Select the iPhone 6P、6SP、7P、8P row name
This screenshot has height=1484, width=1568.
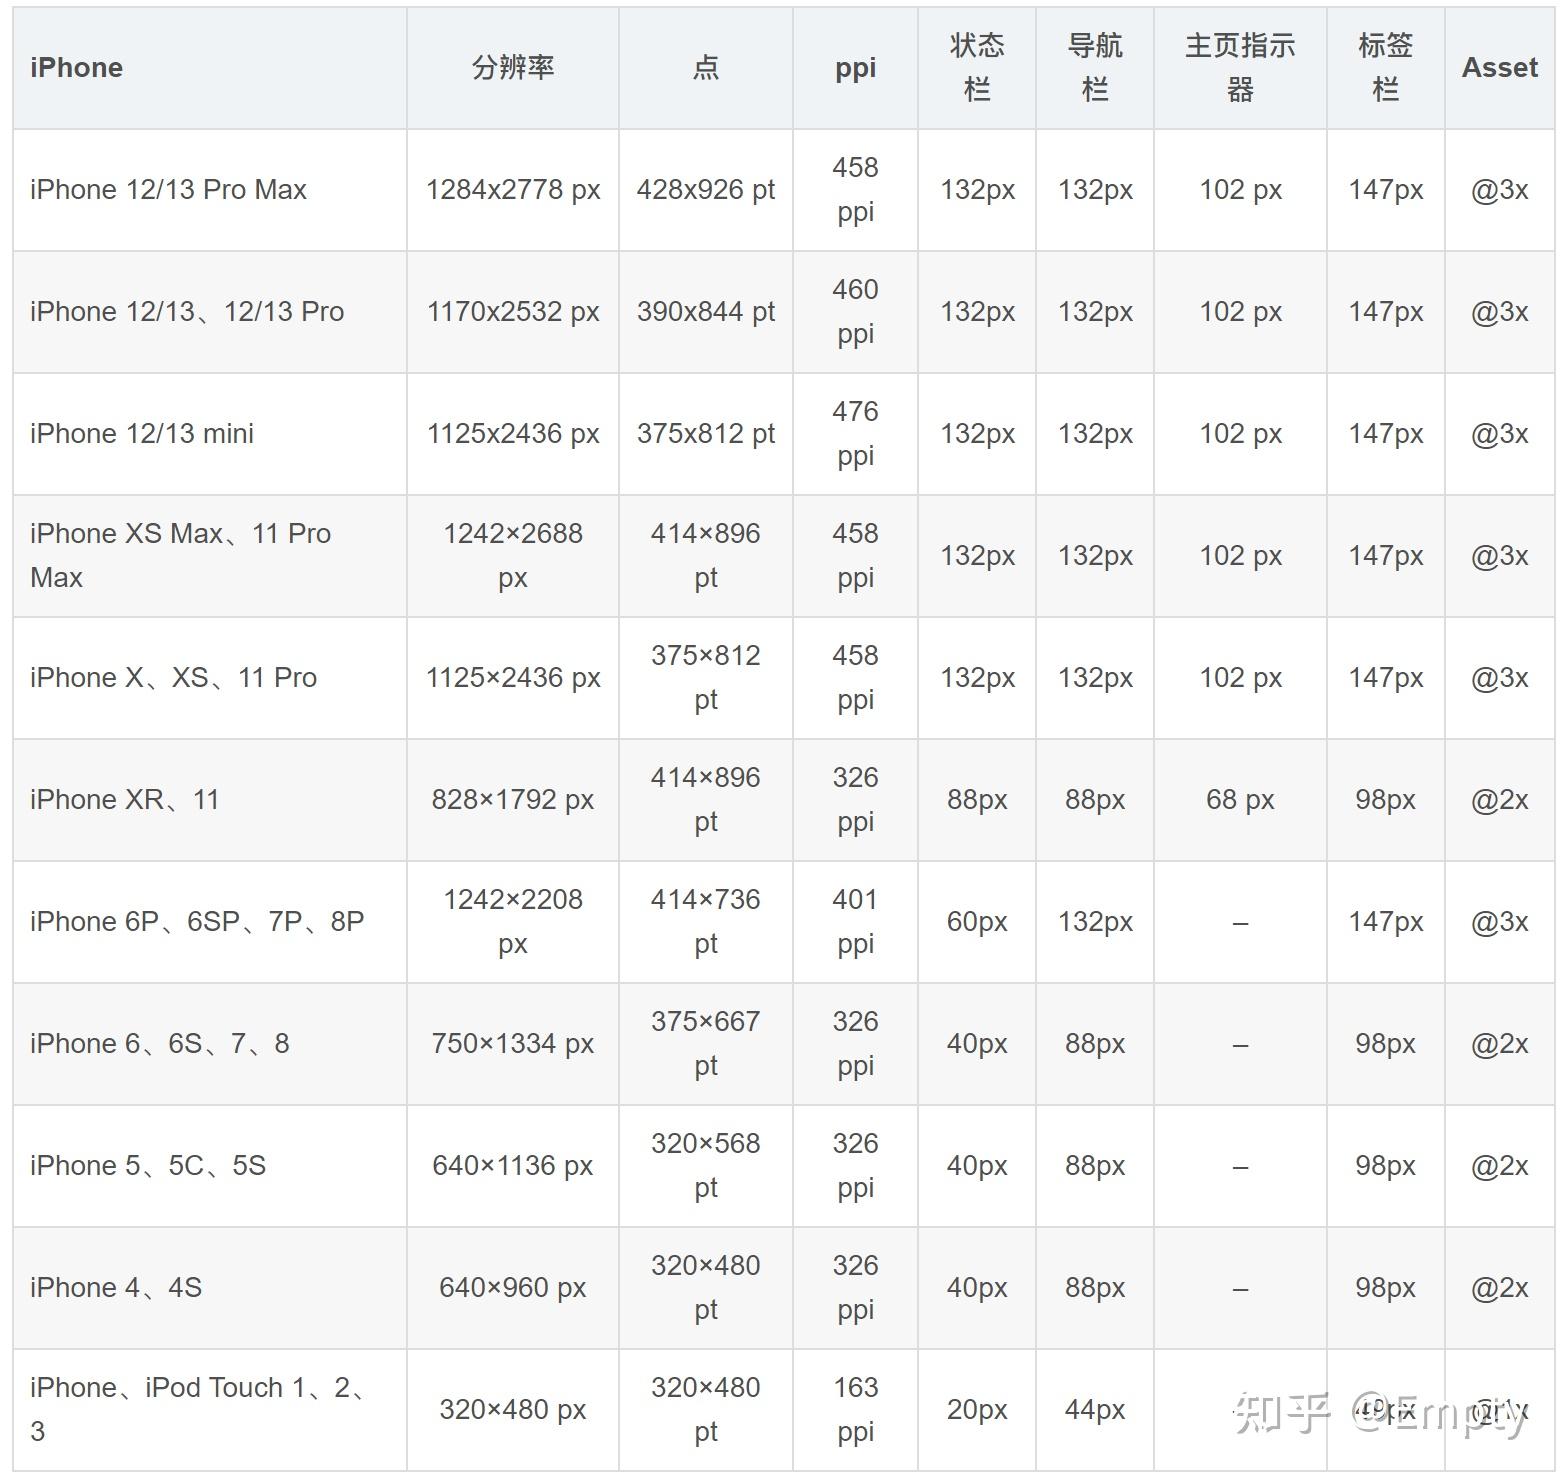point(197,922)
